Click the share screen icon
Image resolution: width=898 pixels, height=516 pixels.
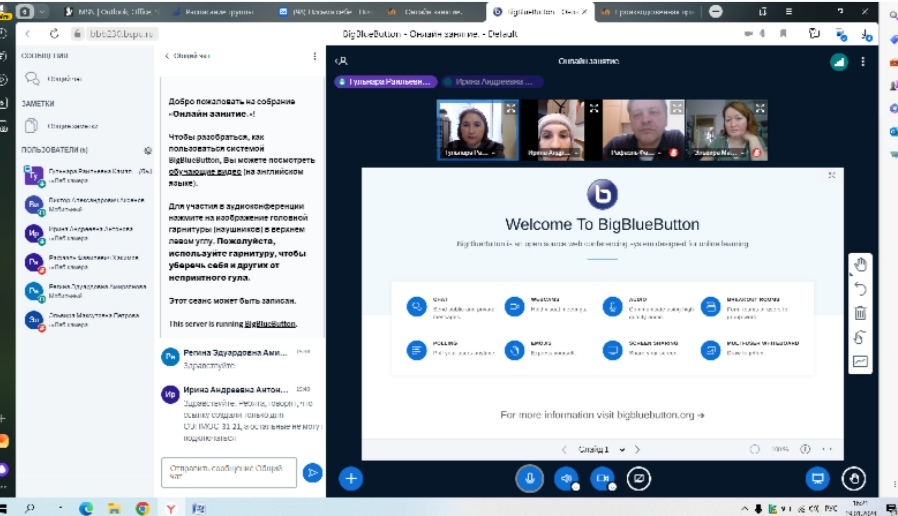[x=640, y=478]
